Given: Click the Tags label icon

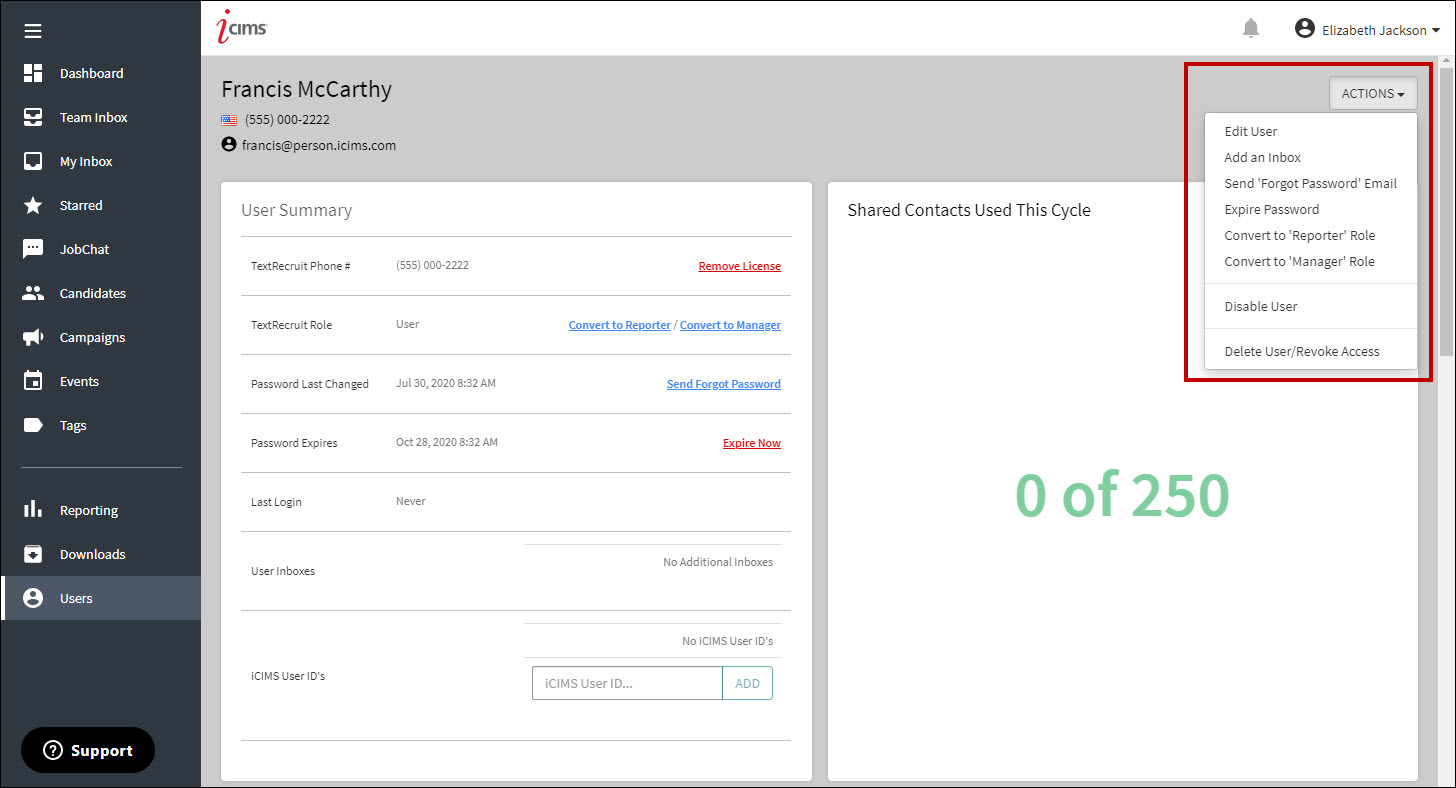Looking at the screenshot, I should click(x=33, y=425).
